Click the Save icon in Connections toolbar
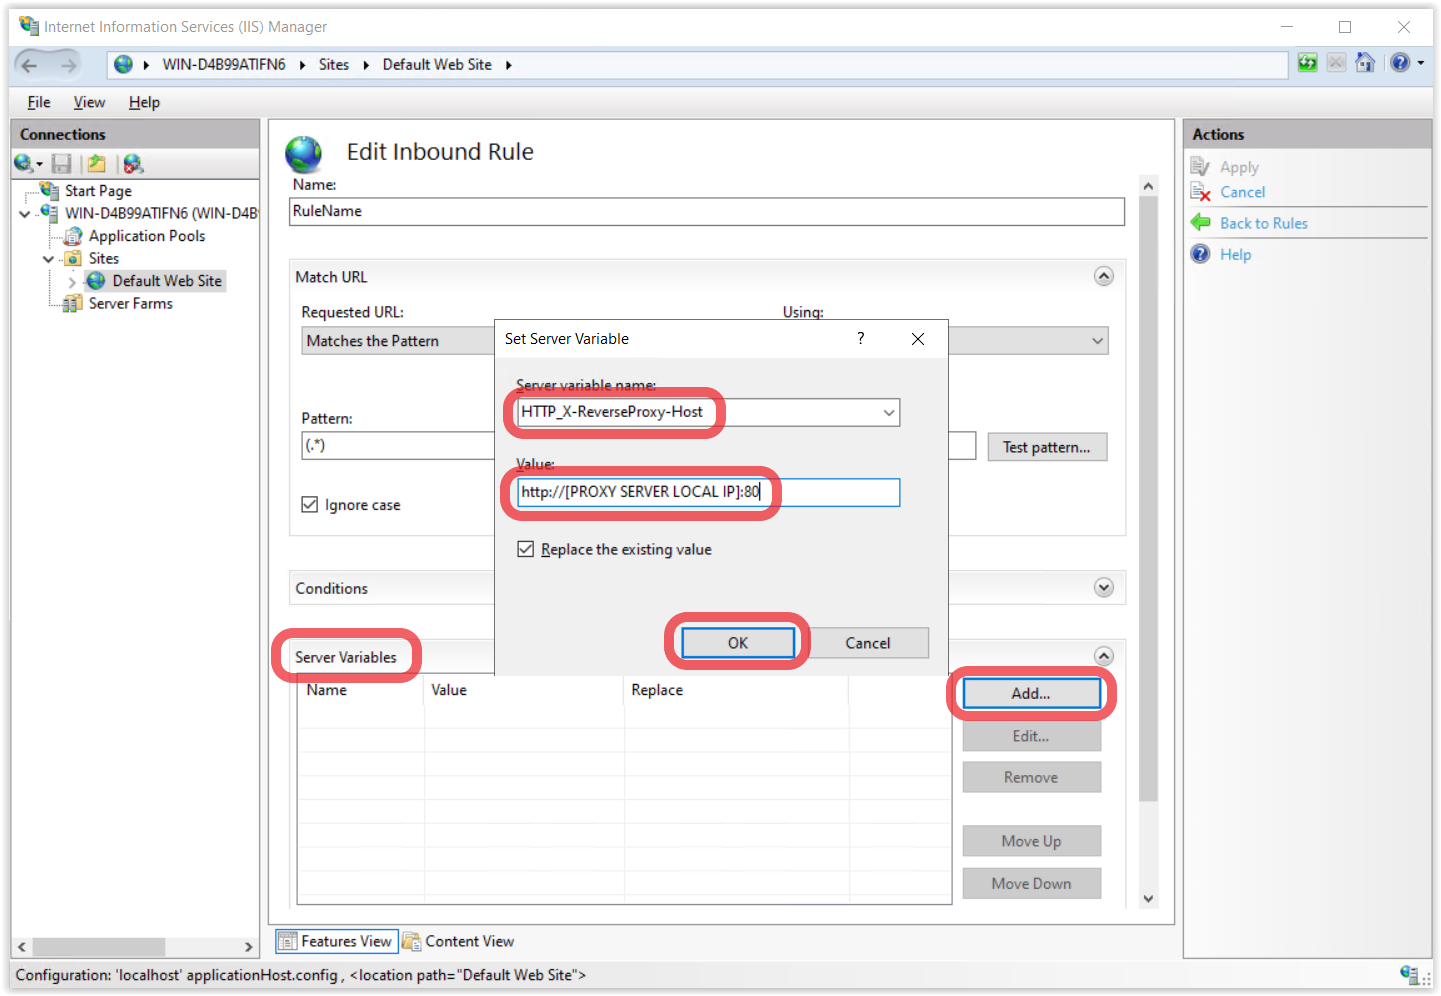 pos(62,164)
